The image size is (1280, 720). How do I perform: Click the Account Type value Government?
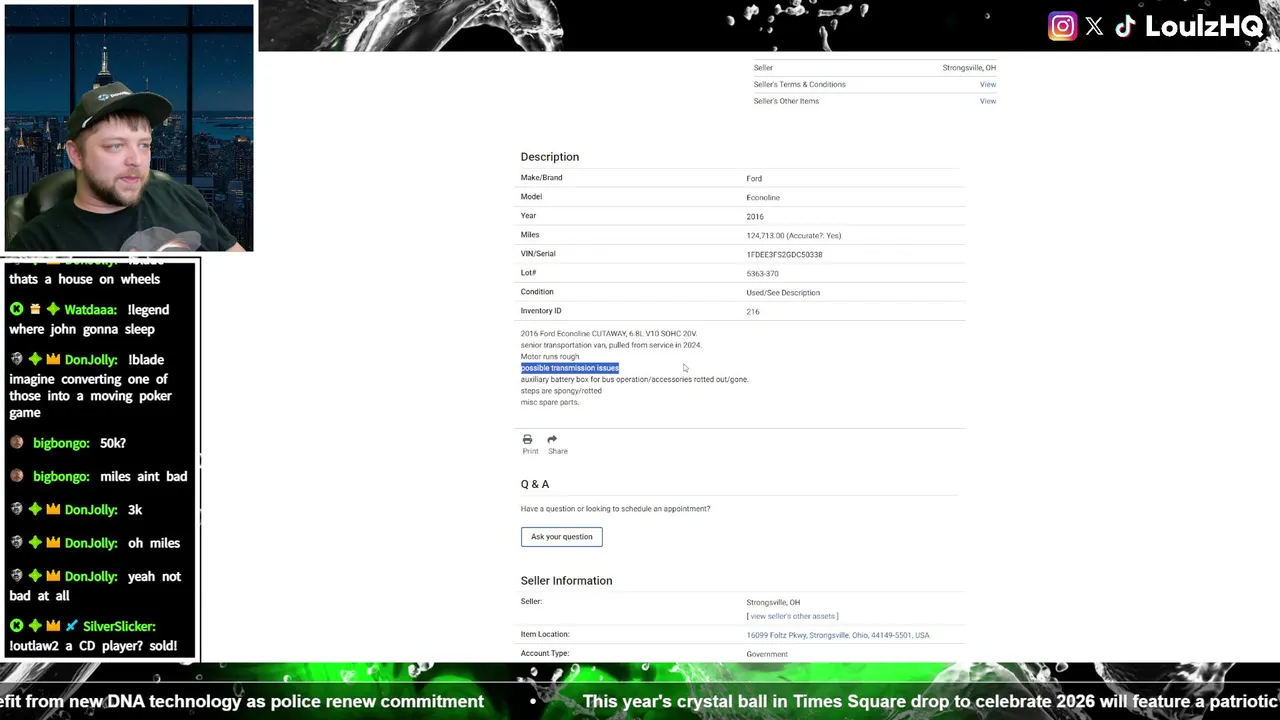[x=767, y=654]
